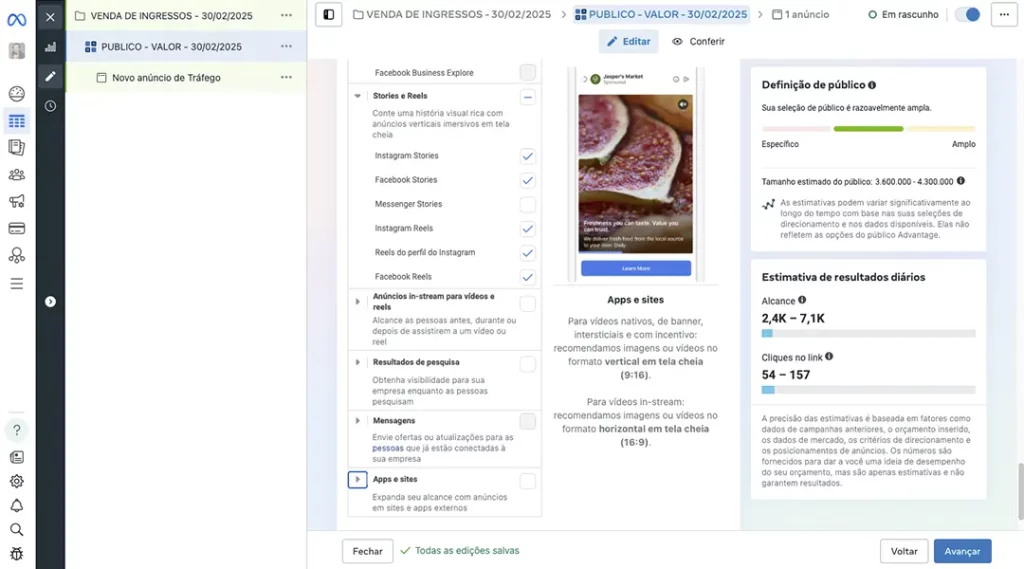
Task: Uncheck the Instagram Stories checkbox
Action: click(x=527, y=156)
